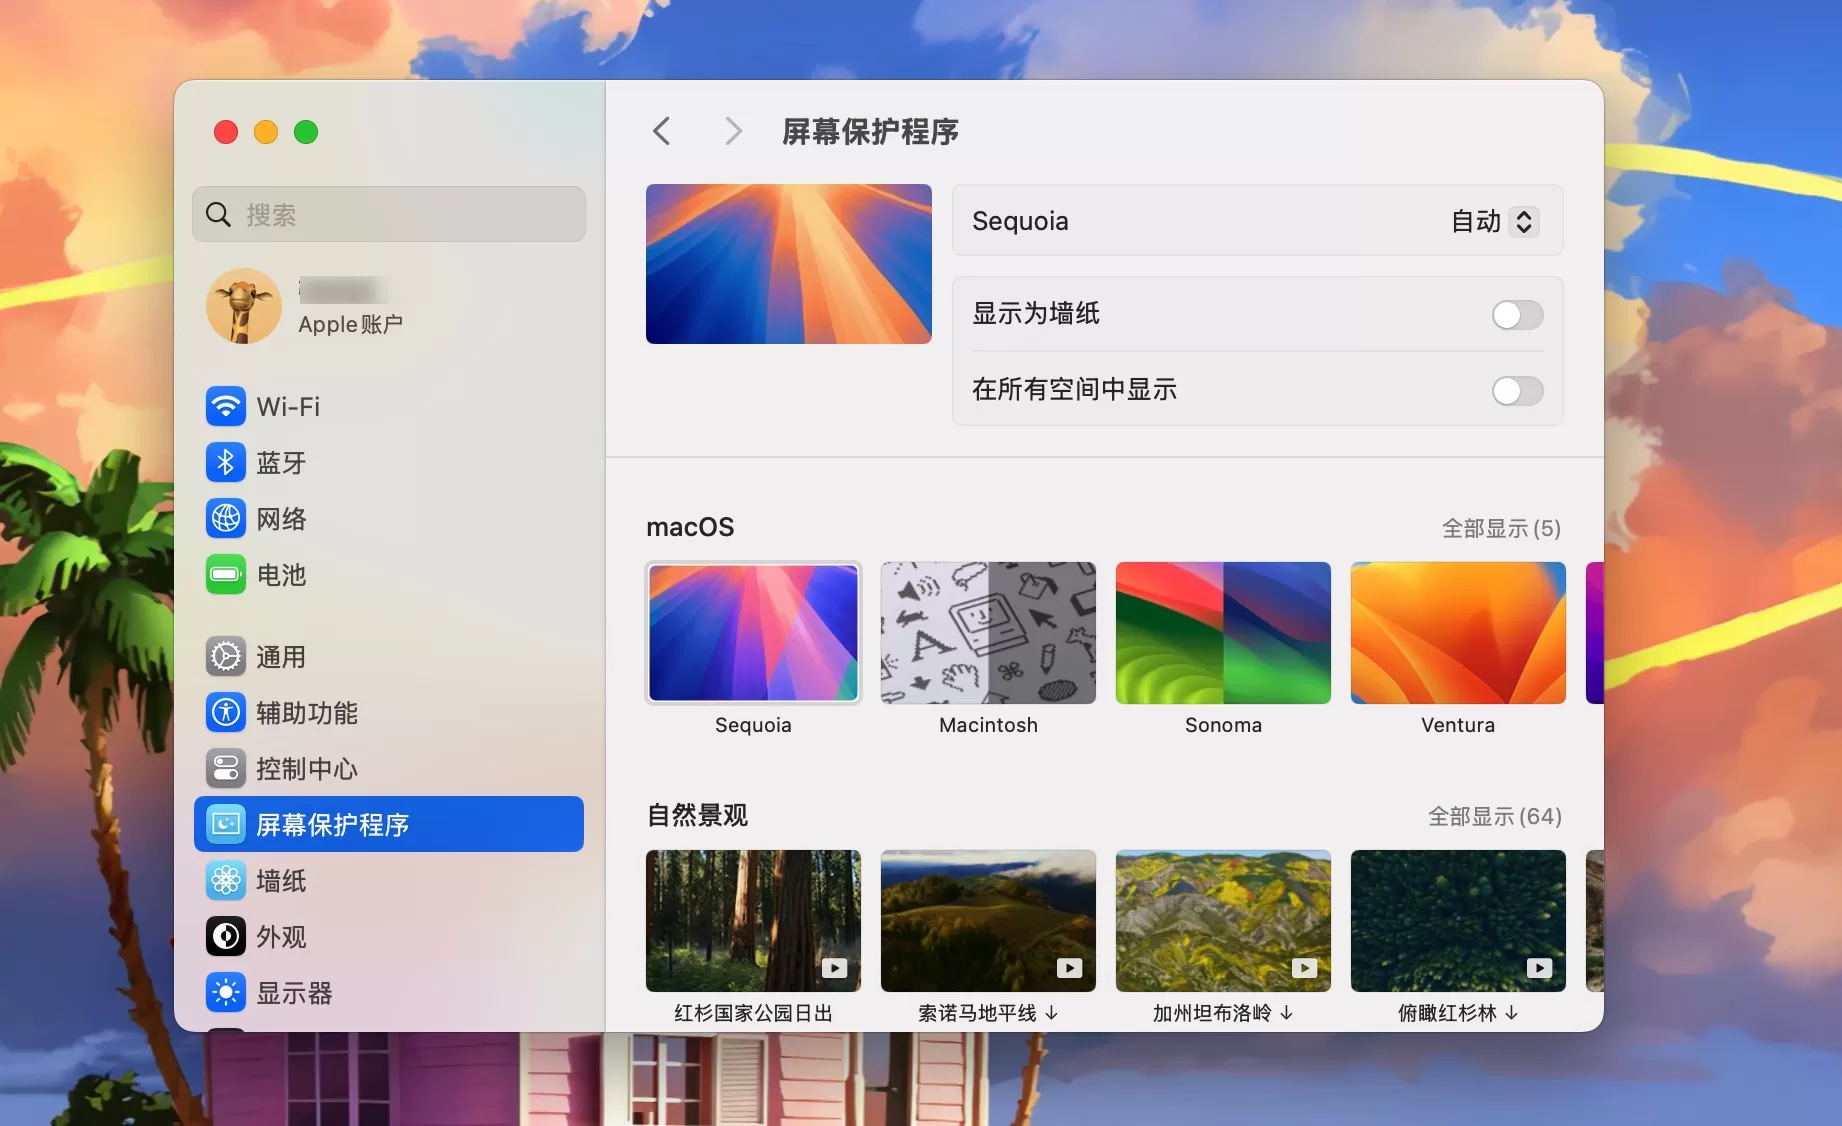Select the Macintosh screen saver thumbnail

[x=988, y=633]
